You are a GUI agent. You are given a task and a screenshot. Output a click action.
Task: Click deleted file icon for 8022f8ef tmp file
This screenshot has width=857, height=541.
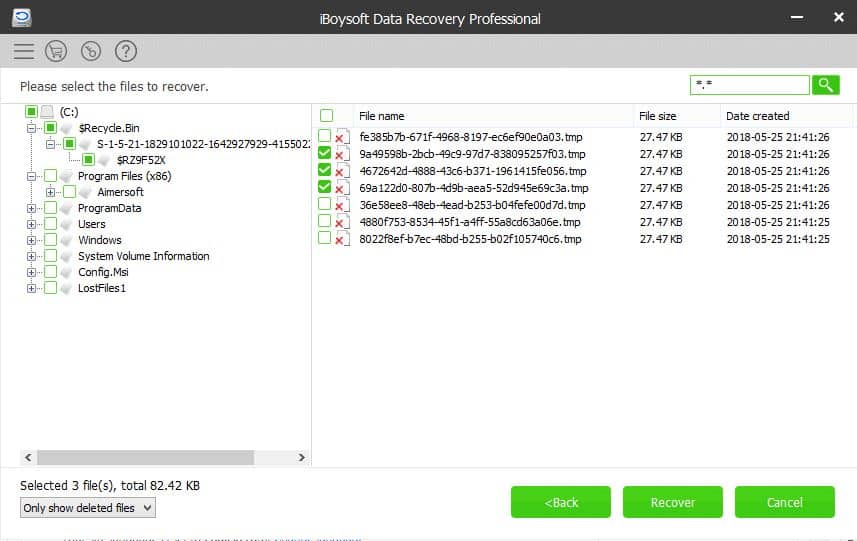point(342,239)
